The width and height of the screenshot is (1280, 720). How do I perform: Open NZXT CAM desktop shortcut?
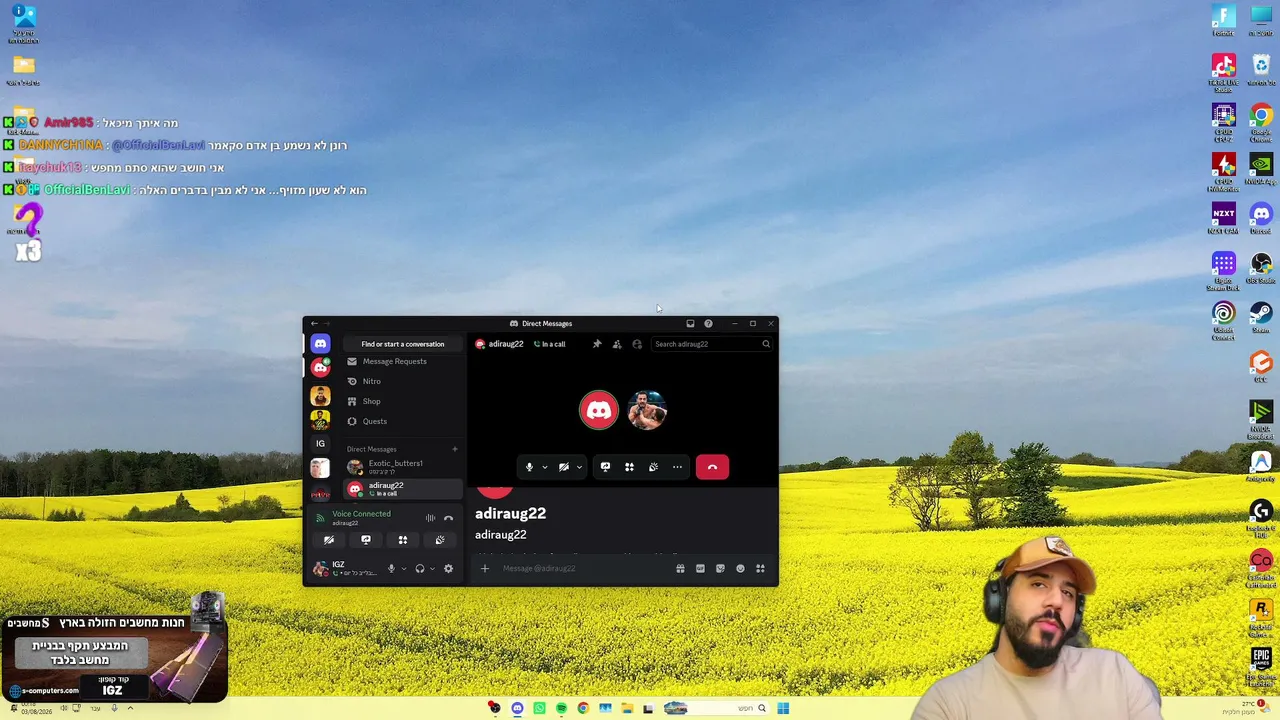coord(1223,218)
